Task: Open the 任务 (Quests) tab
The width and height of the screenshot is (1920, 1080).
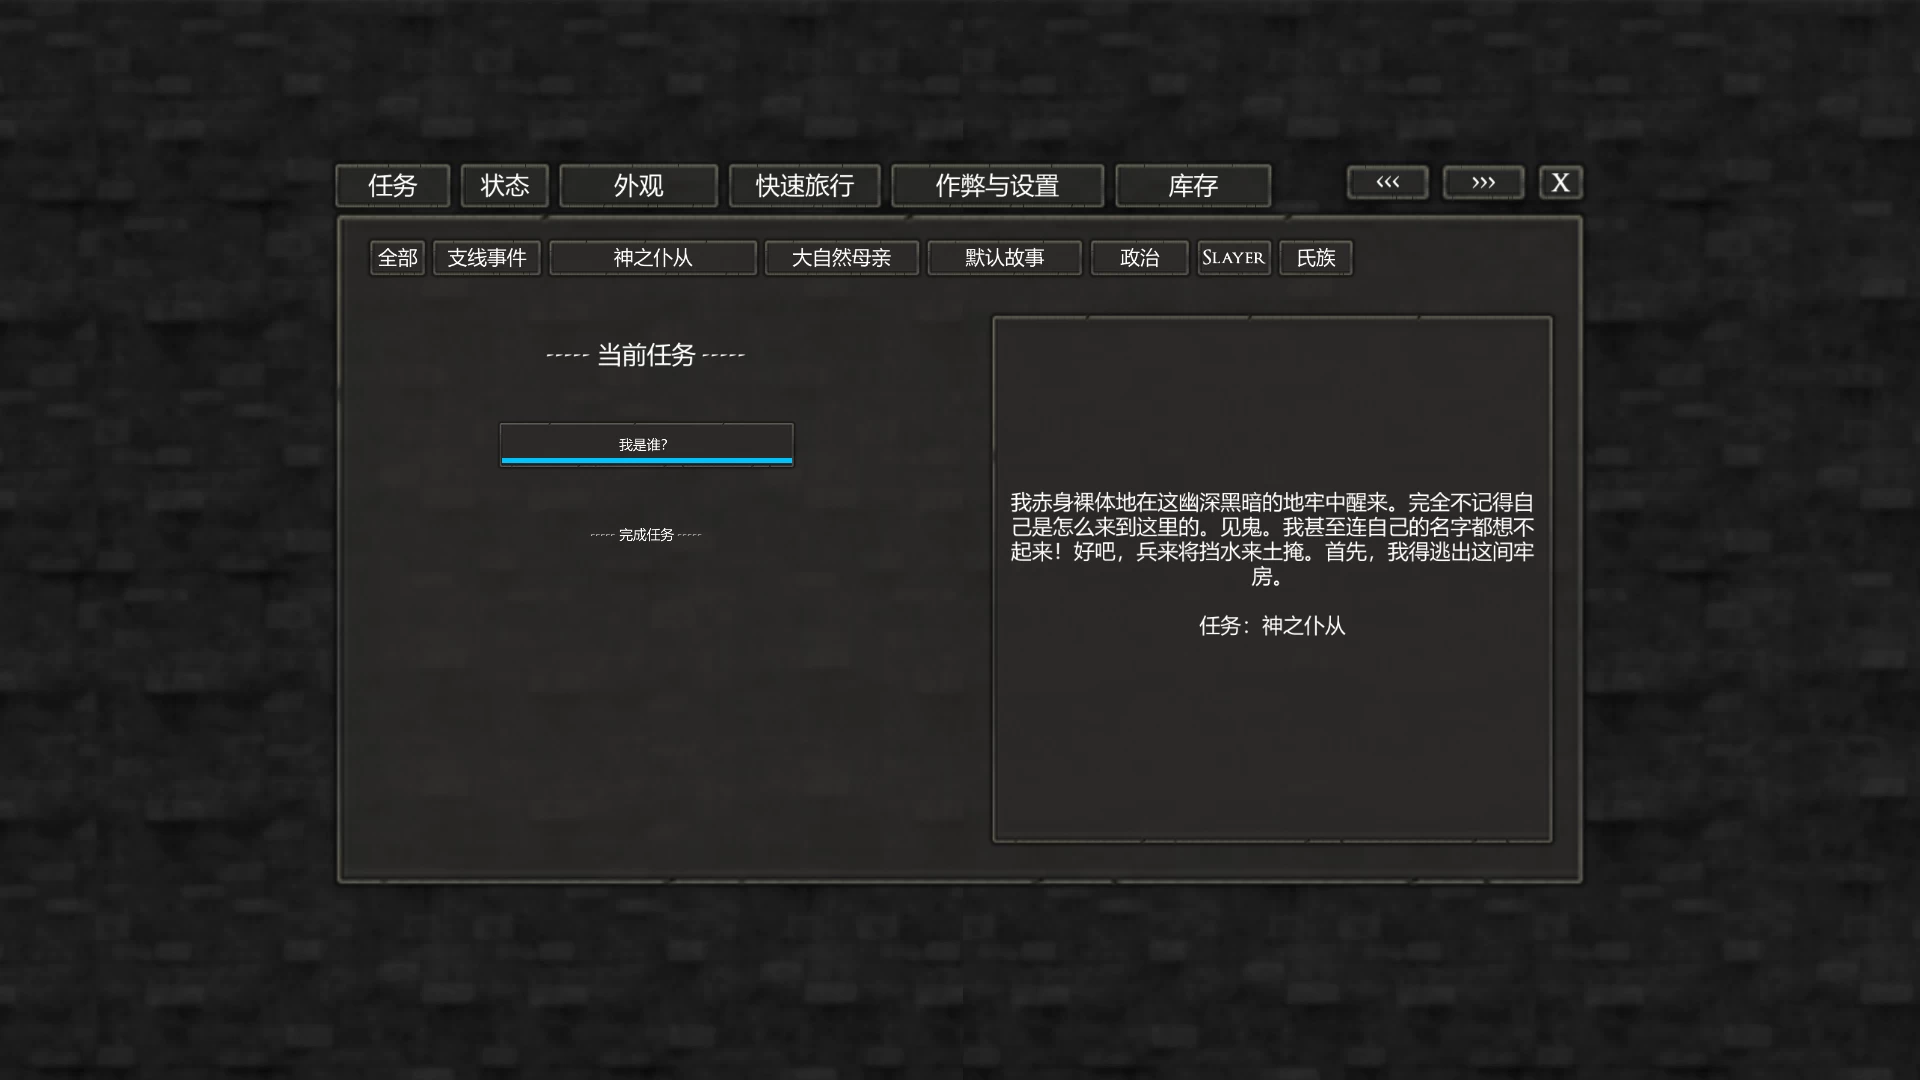Action: click(x=392, y=185)
